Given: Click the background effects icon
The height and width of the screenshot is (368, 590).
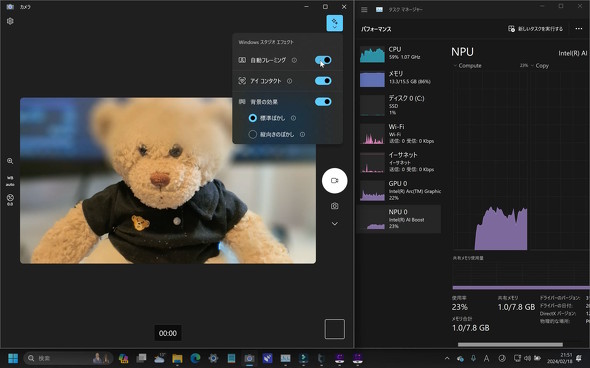Looking at the screenshot, I should (242, 102).
